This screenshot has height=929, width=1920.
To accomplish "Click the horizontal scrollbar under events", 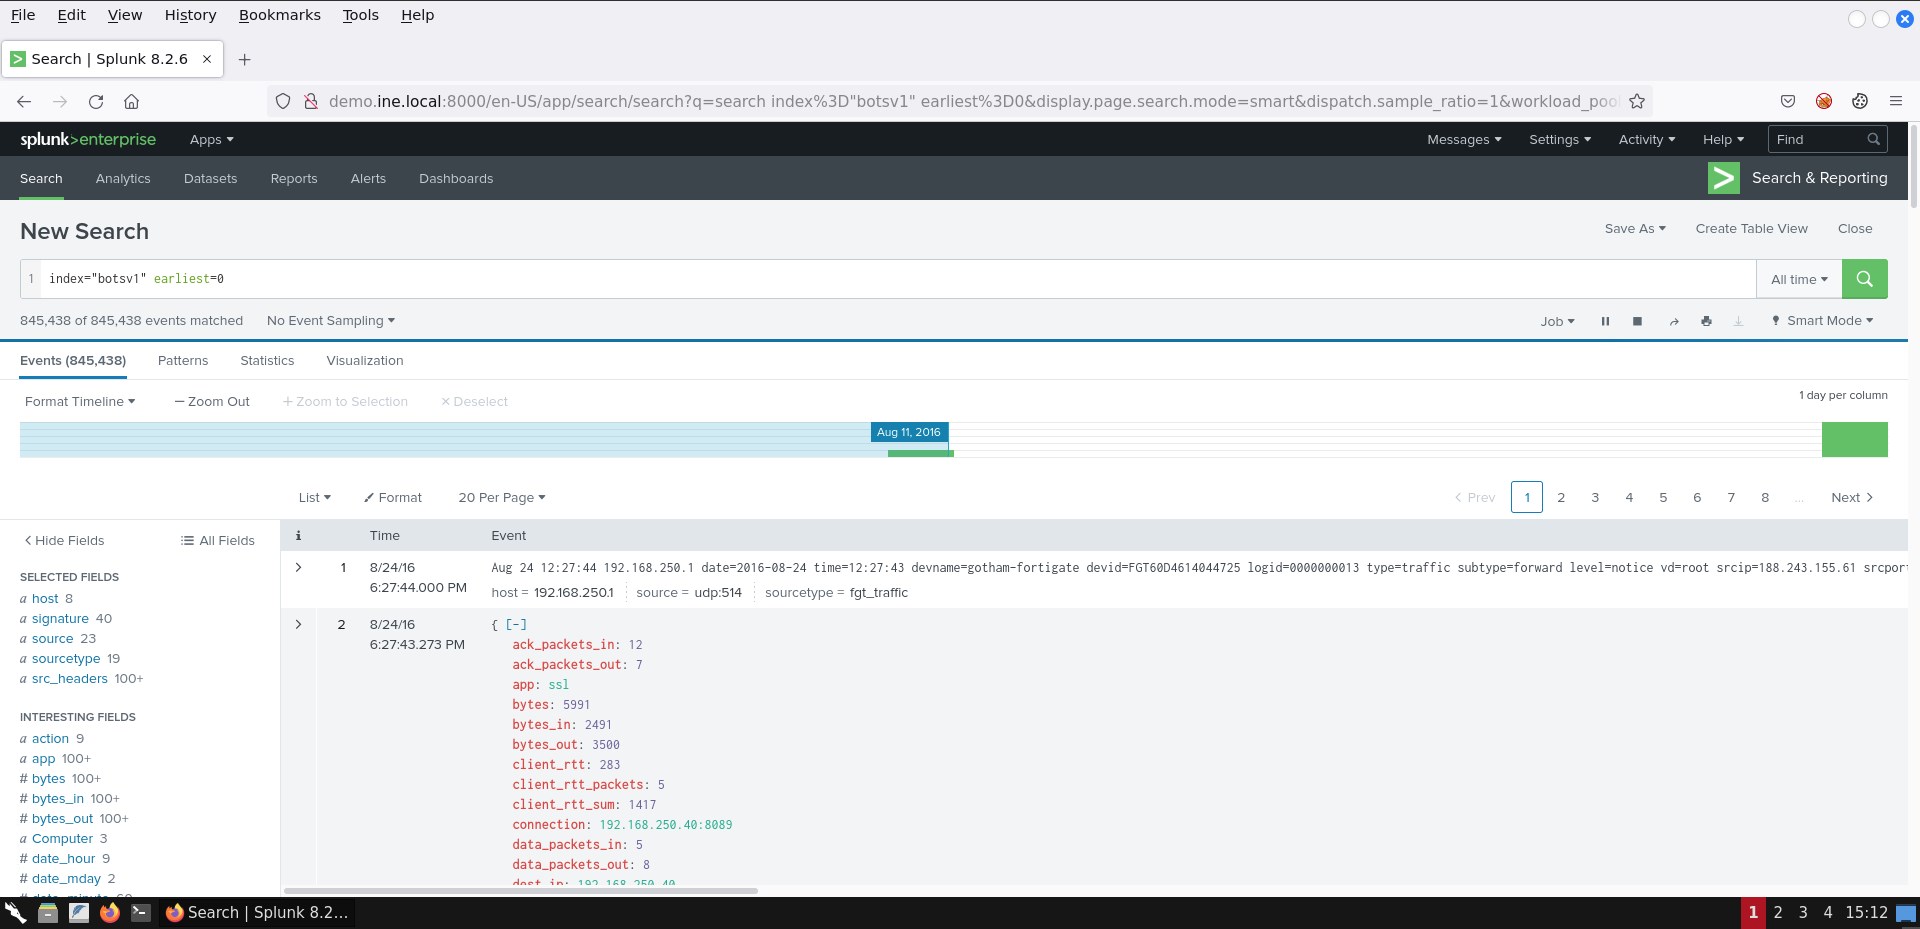I will [x=521, y=890].
